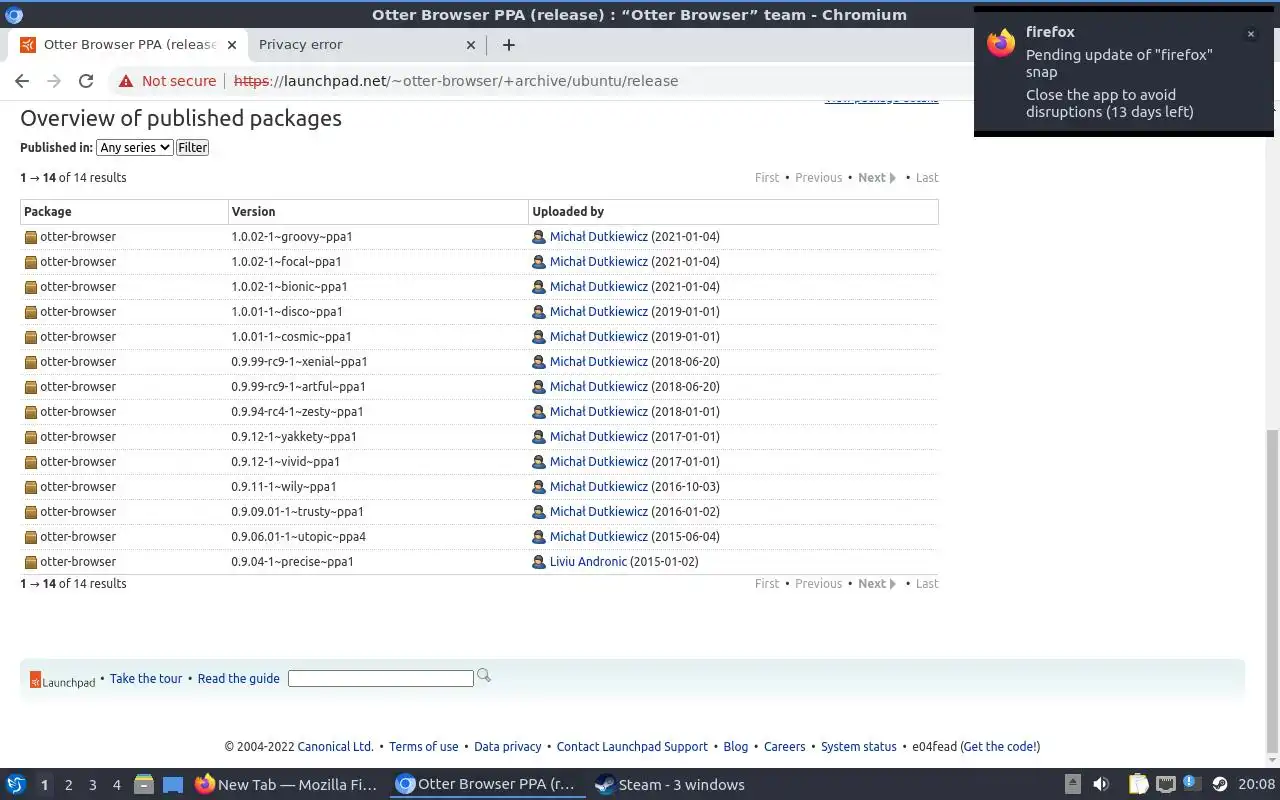Dismiss the firefox snap notification
The image size is (1280, 800).
tap(1250, 34)
